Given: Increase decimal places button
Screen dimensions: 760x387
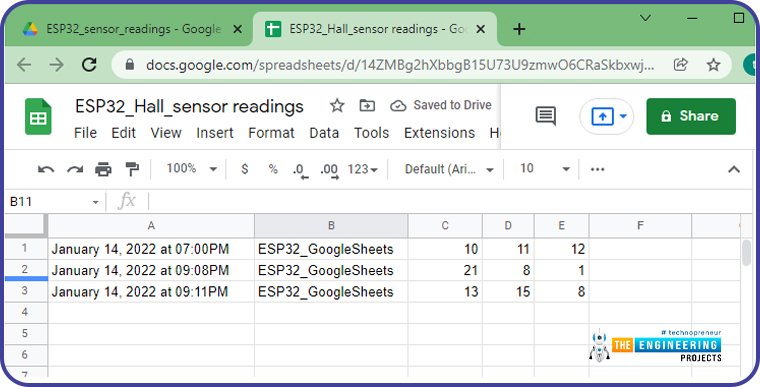Looking at the screenshot, I should [329, 171].
